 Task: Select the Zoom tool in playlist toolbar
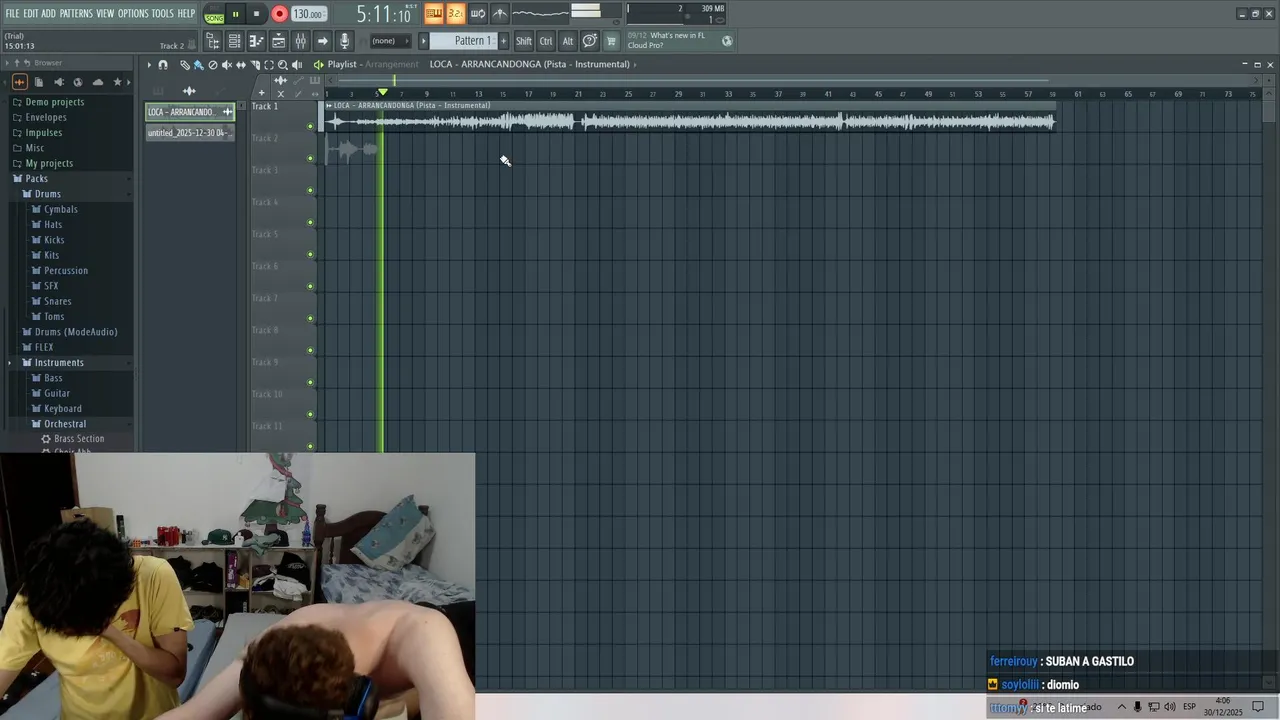coord(283,64)
